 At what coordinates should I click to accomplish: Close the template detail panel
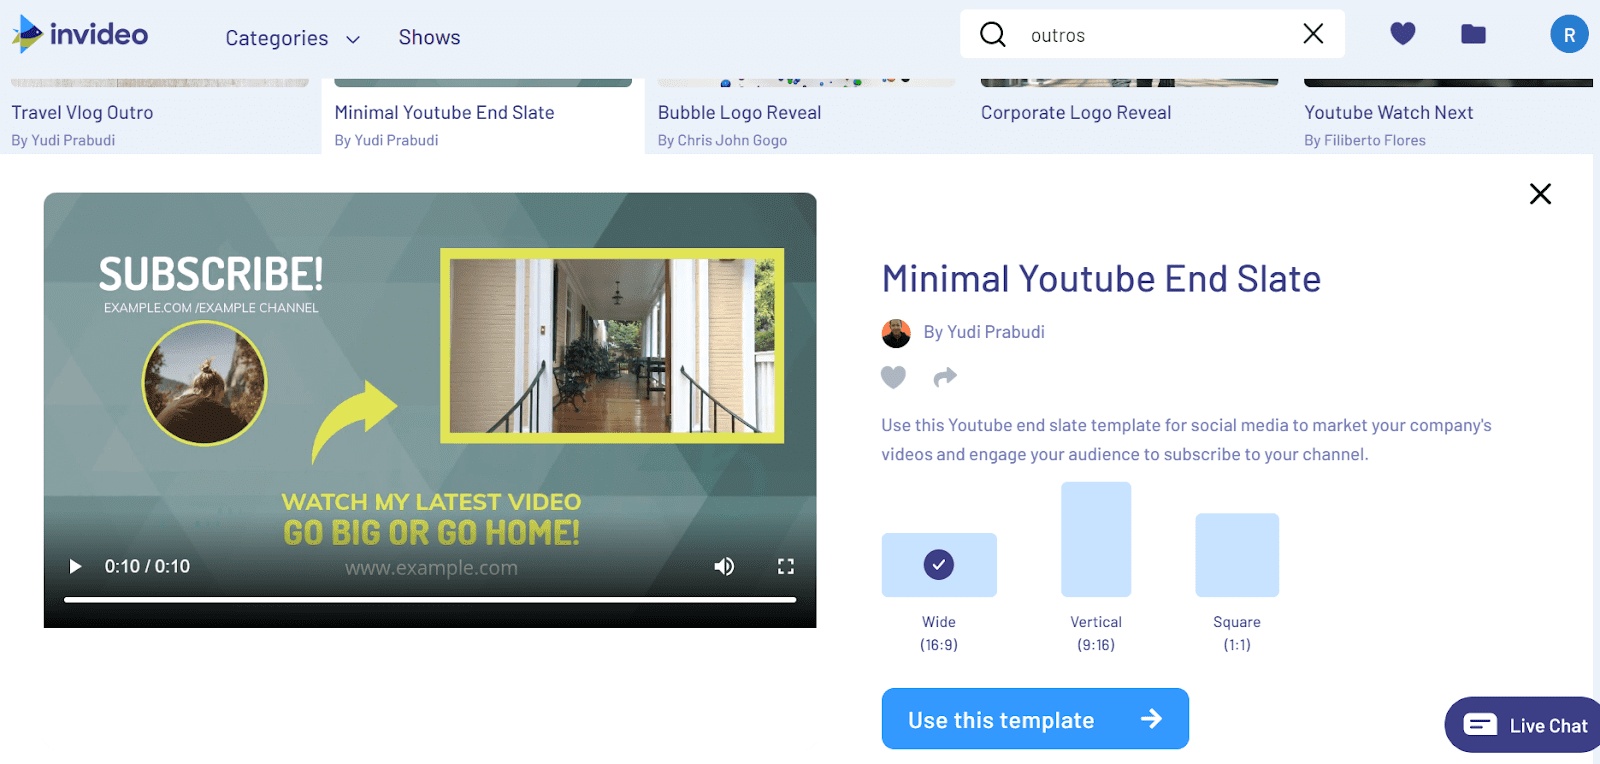point(1539,194)
